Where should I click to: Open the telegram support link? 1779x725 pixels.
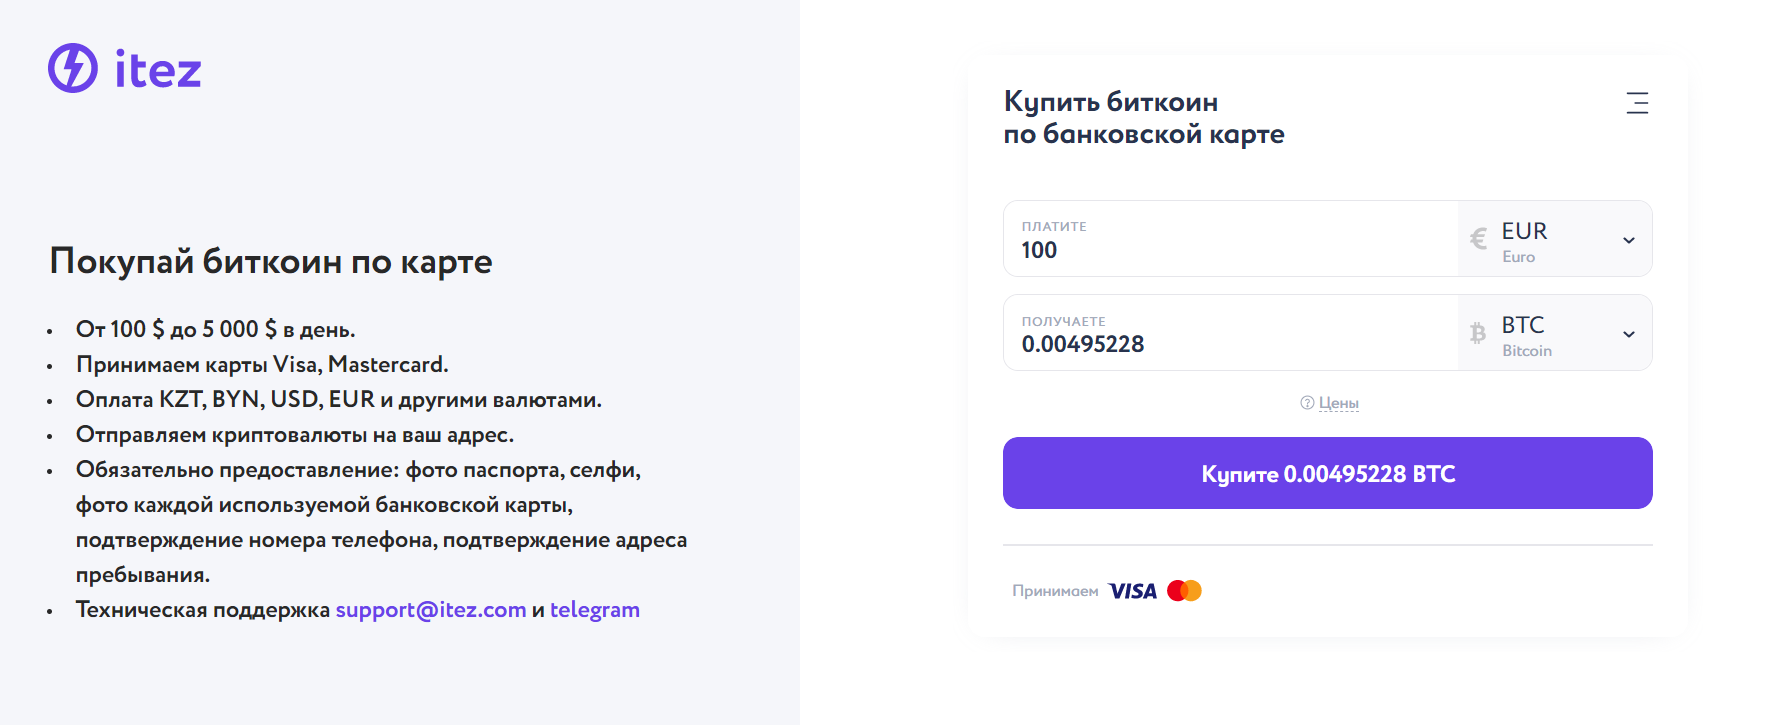click(595, 610)
